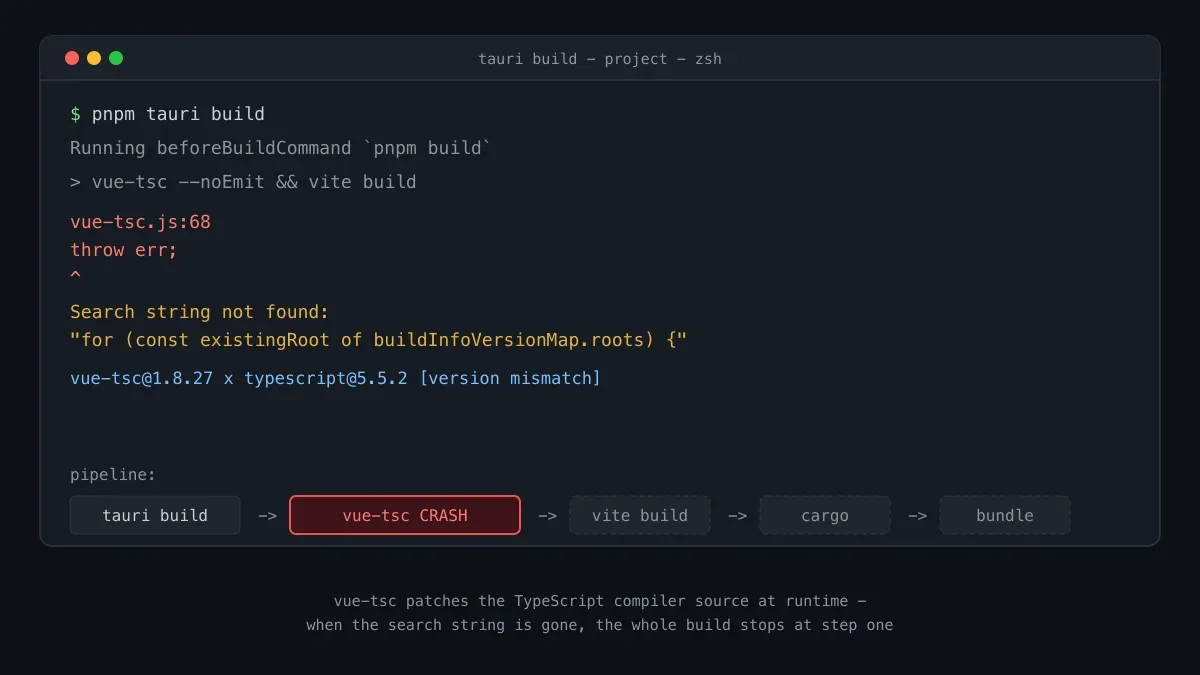Click the green dollar prompt symbol
Viewport: 1200px width, 675px height.
tap(76, 114)
